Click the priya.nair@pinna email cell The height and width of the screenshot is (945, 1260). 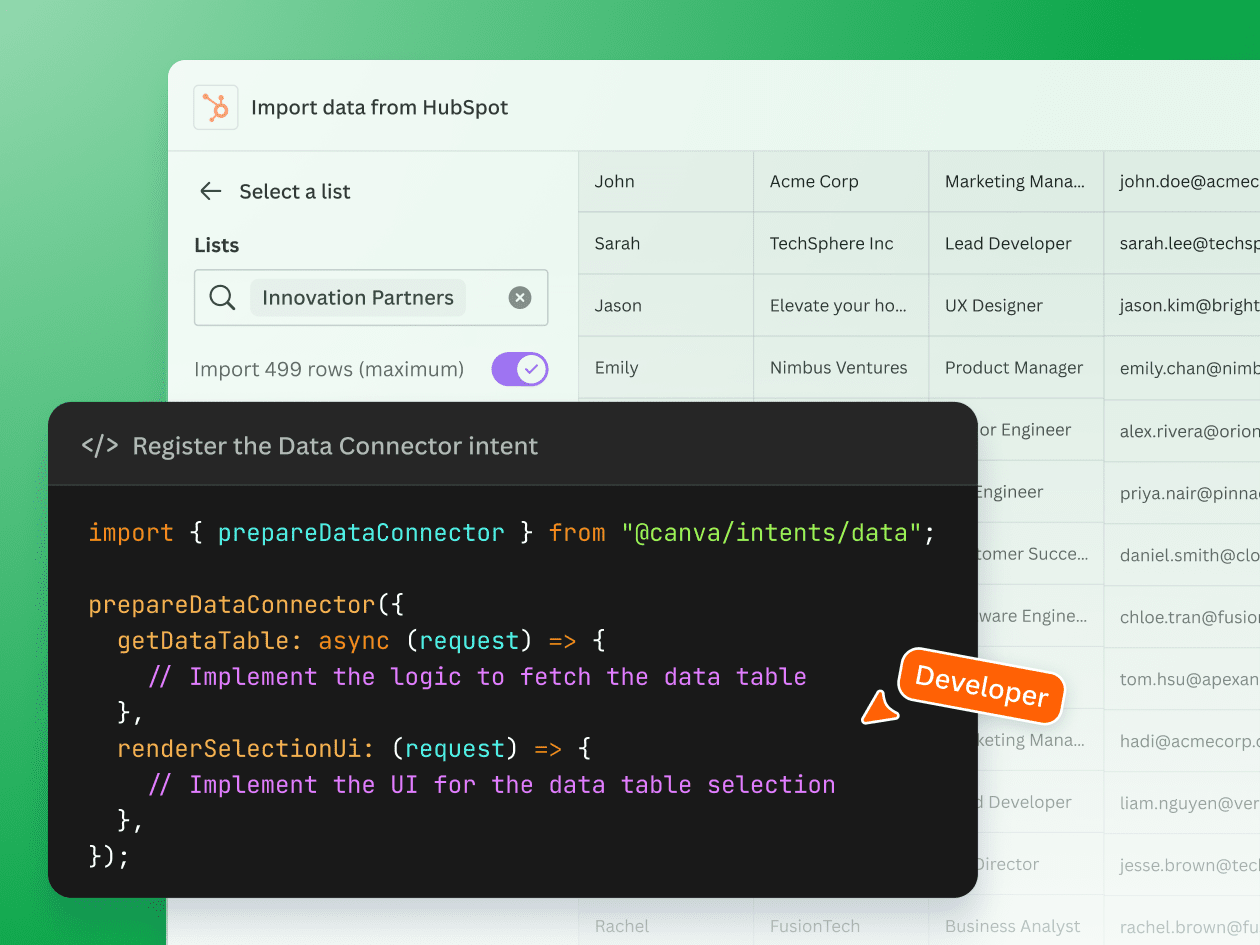[x=1182, y=492]
